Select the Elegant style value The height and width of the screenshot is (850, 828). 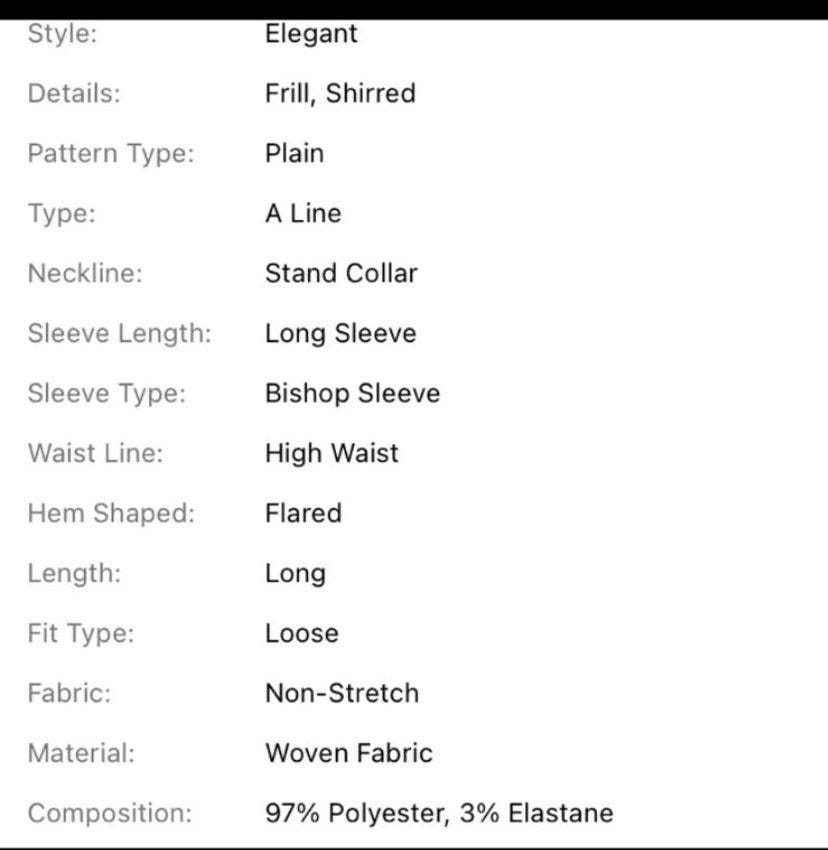tap(311, 34)
